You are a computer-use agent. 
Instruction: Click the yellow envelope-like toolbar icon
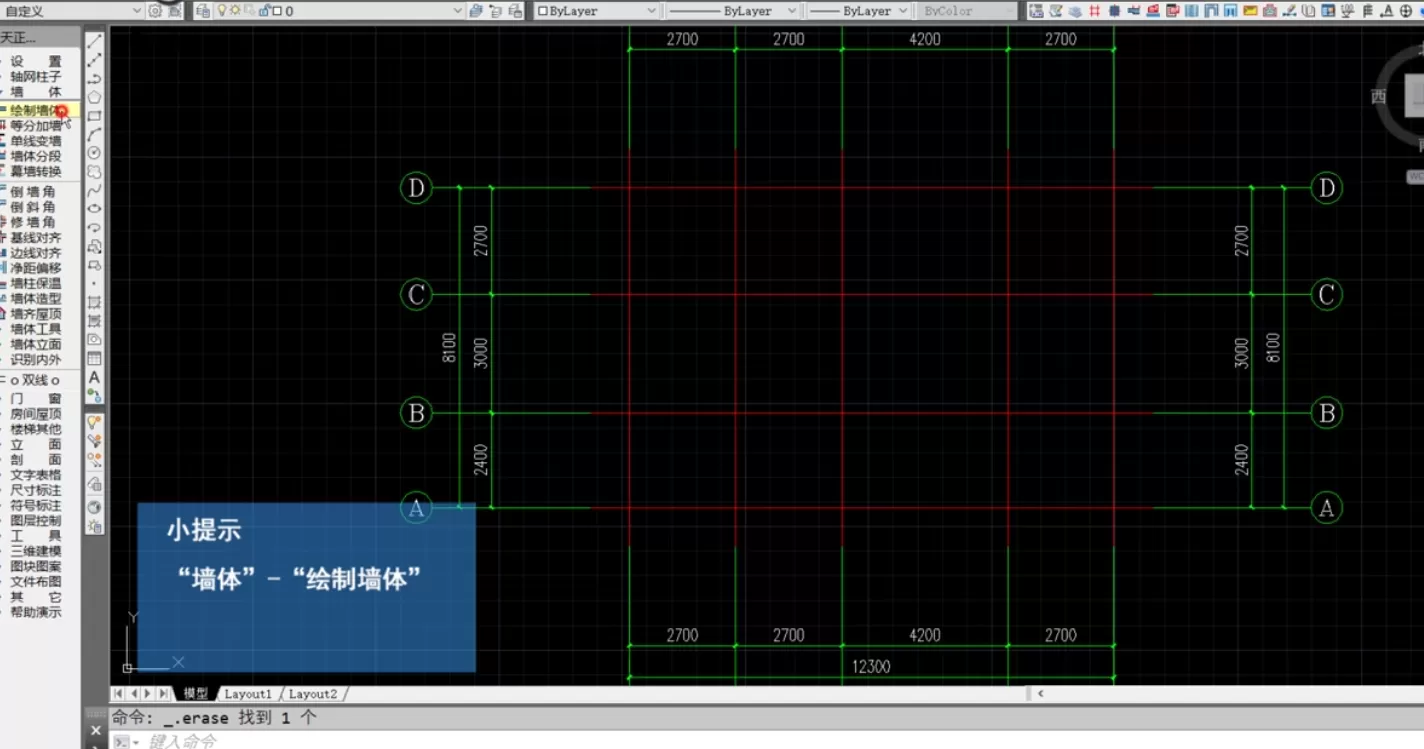click(1250, 11)
